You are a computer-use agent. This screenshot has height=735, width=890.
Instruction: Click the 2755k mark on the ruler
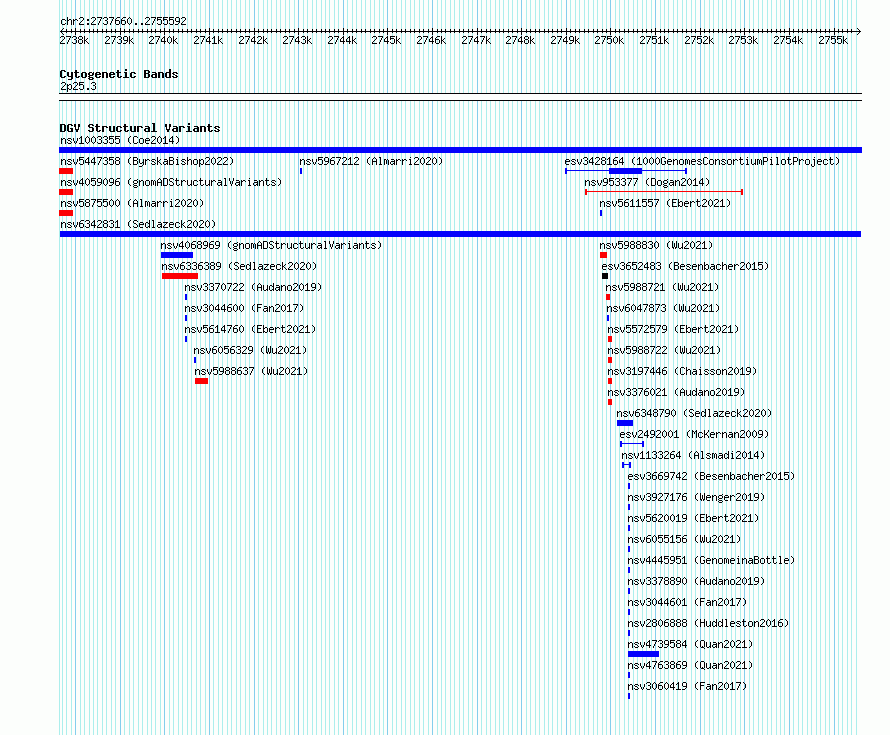click(x=833, y=40)
